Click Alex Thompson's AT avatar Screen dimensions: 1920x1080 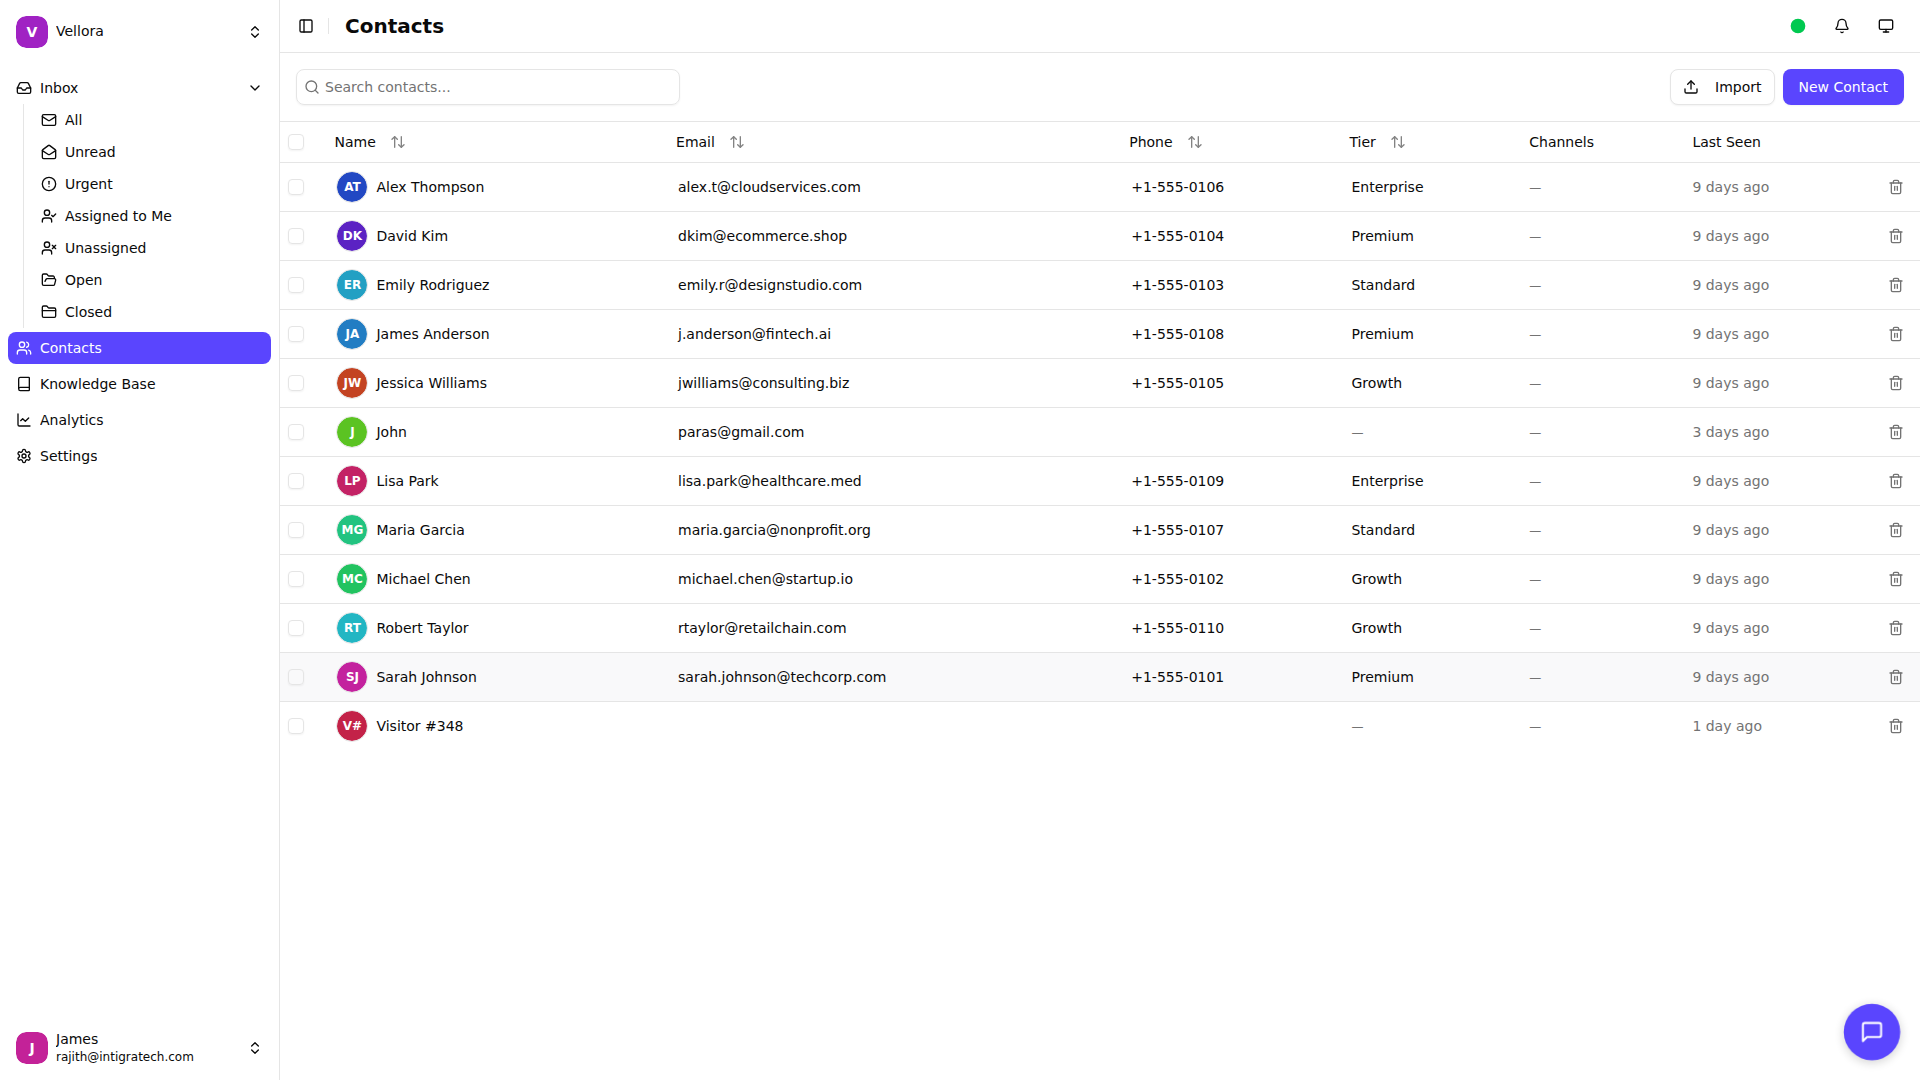(x=352, y=187)
